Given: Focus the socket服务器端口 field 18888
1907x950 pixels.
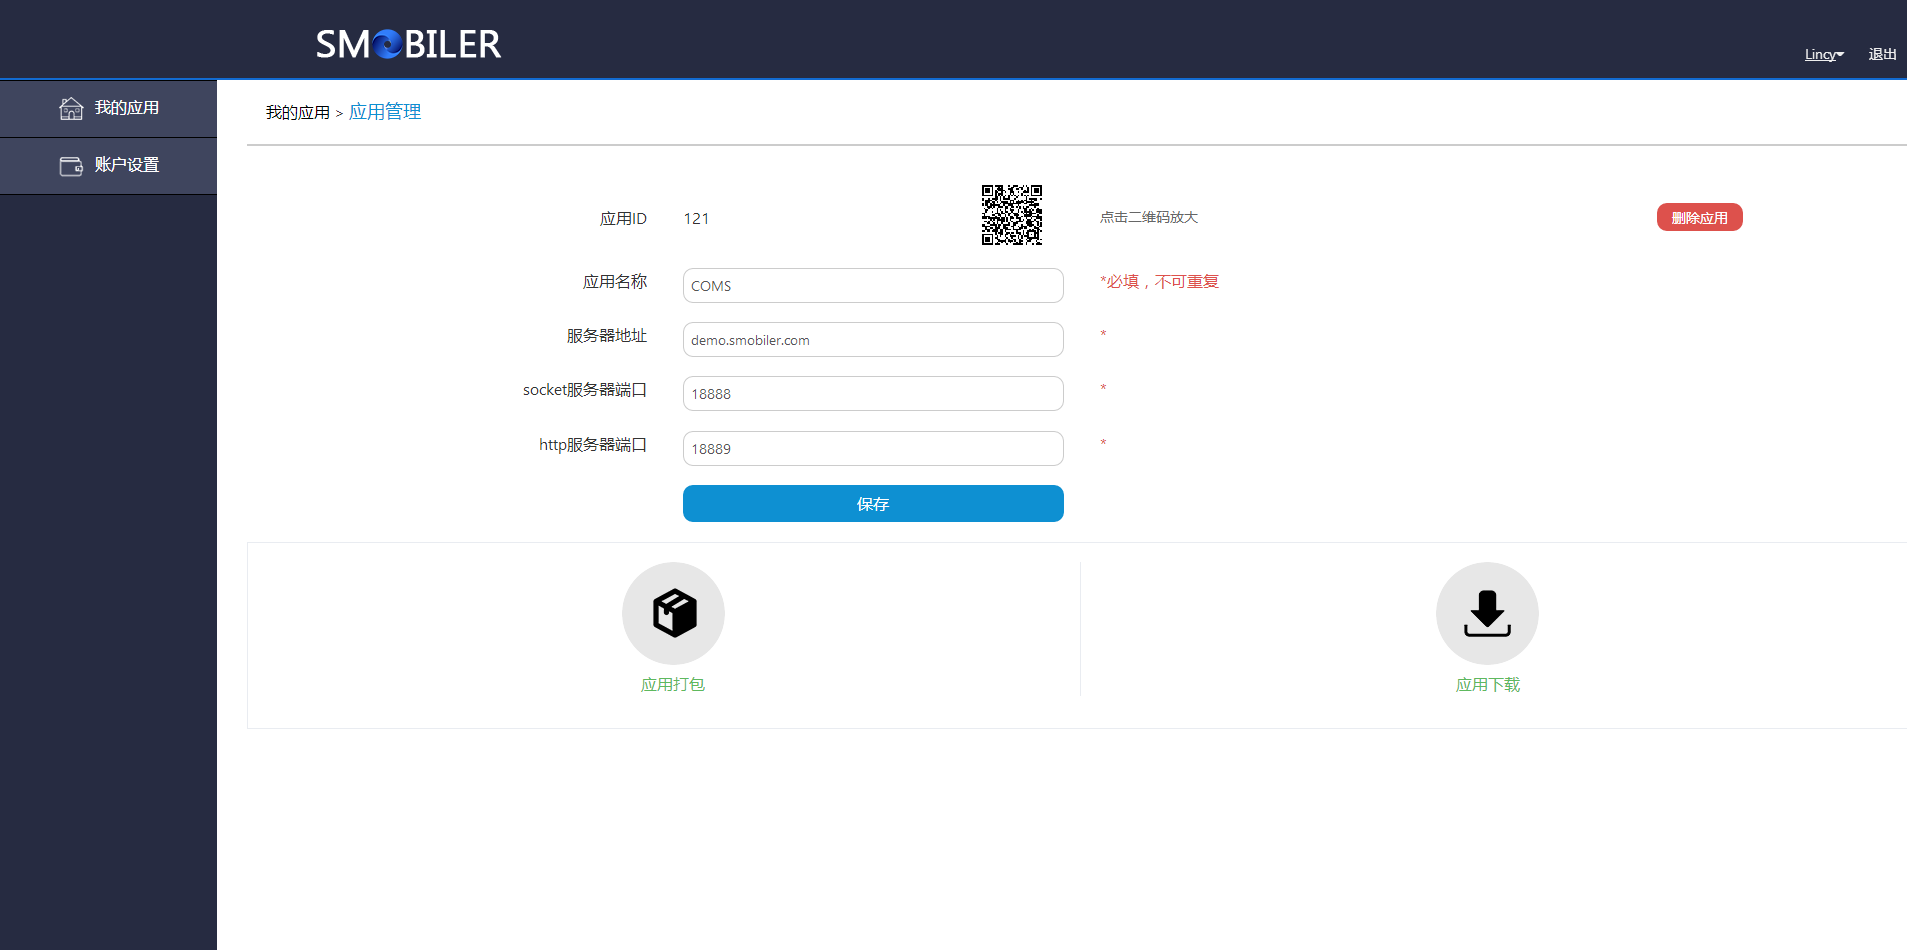Looking at the screenshot, I should pyautogui.click(x=873, y=393).
